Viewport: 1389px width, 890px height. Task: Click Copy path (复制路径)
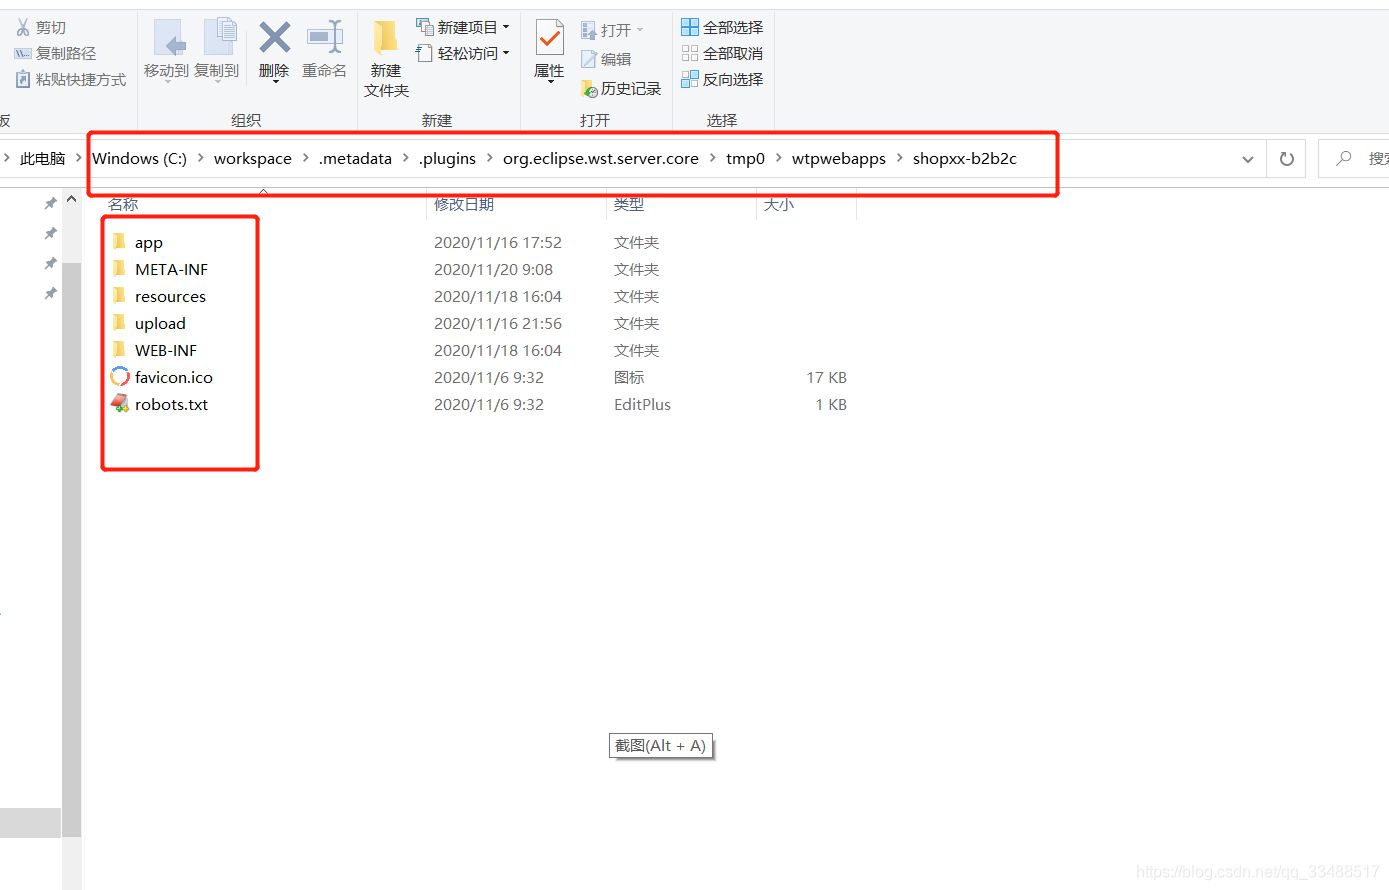(56, 53)
